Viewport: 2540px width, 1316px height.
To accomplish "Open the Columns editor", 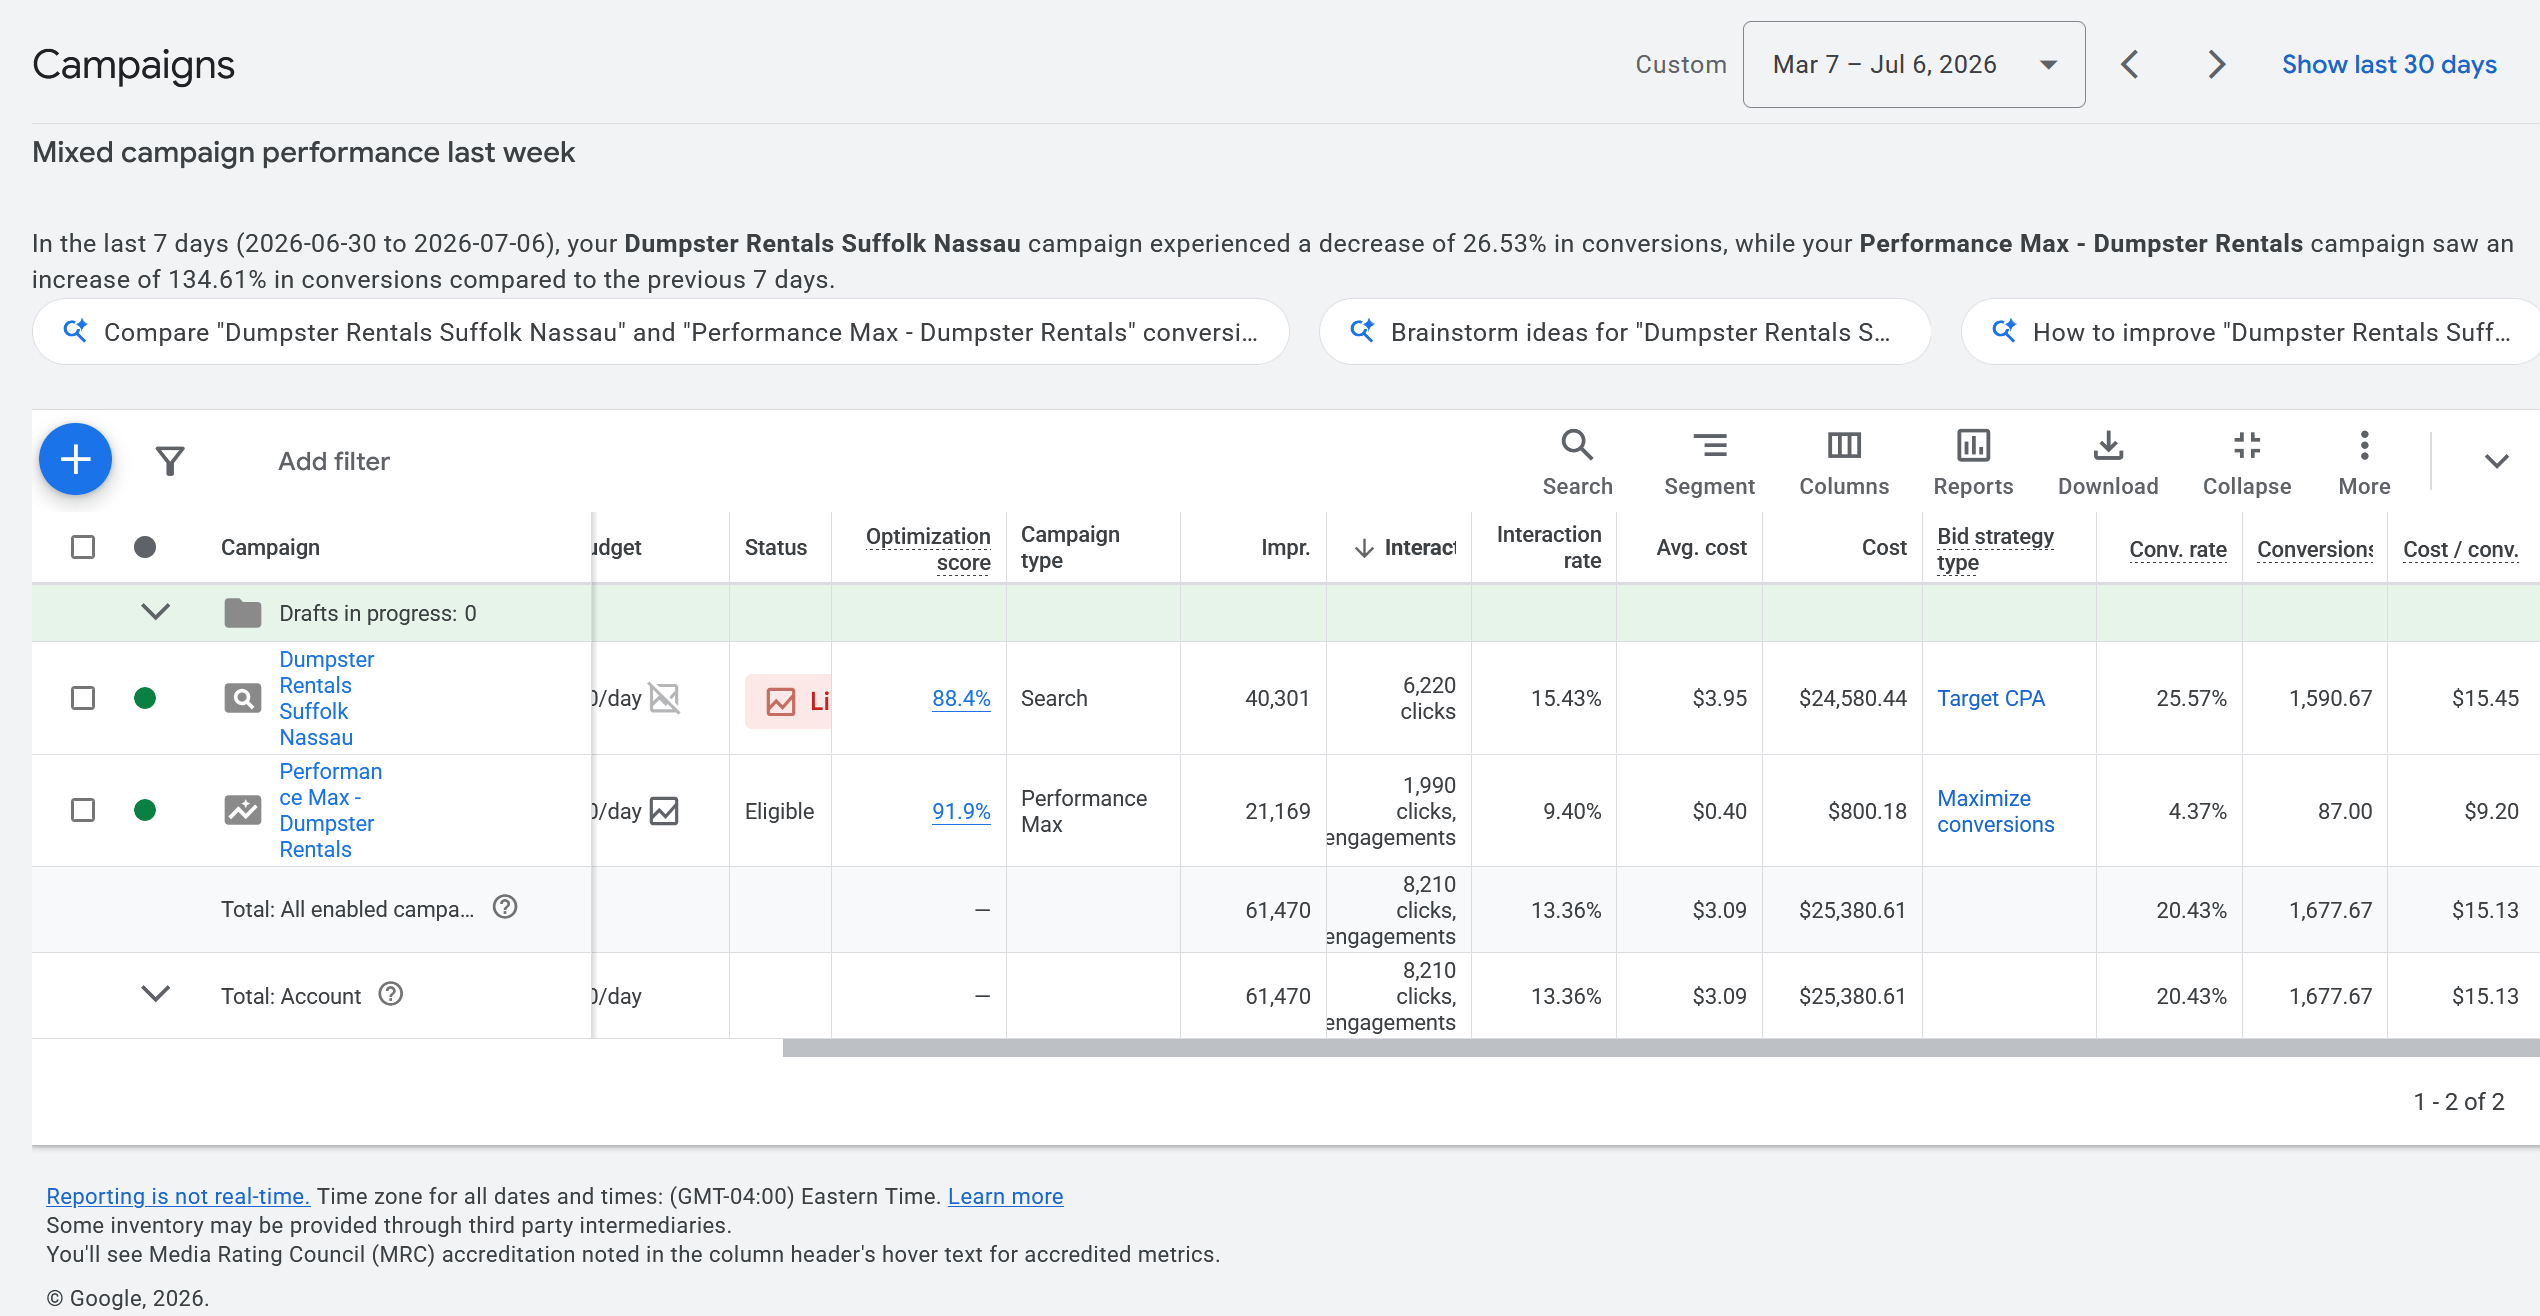I will point(1844,463).
